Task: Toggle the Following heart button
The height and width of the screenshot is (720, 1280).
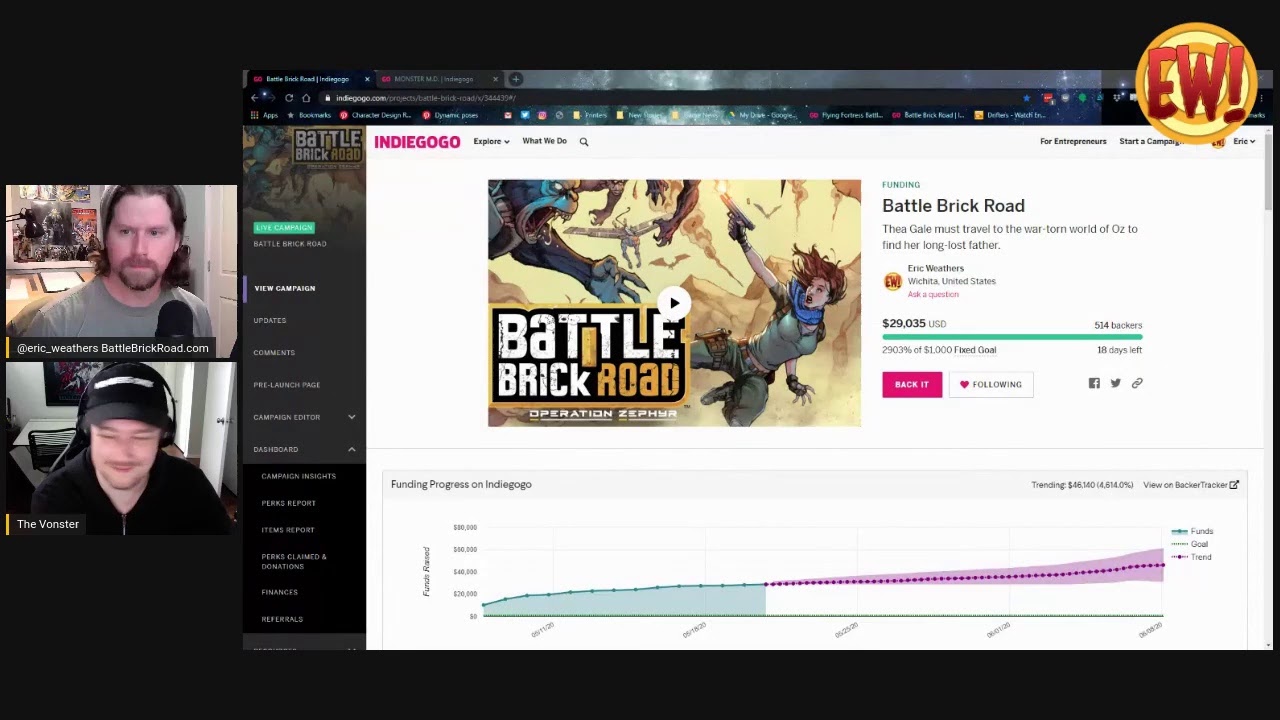Action: [x=990, y=384]
